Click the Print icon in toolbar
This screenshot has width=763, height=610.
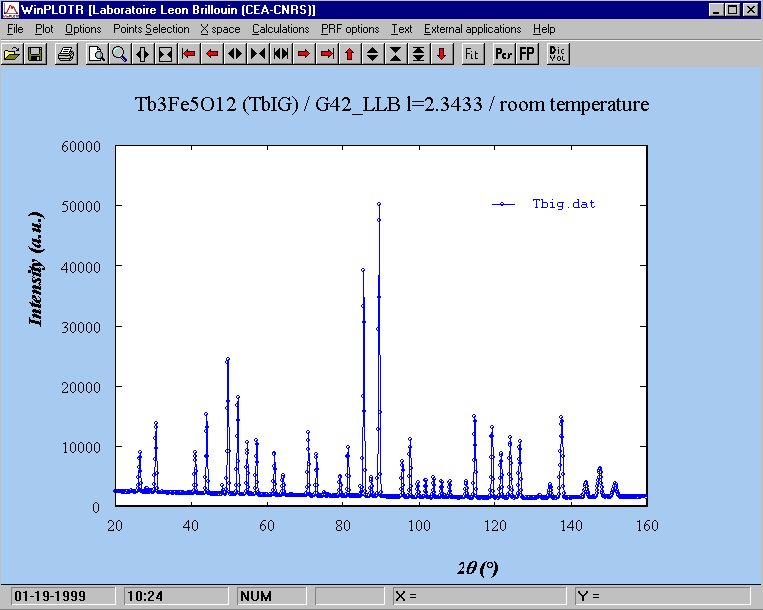click(x=65, y=53)
